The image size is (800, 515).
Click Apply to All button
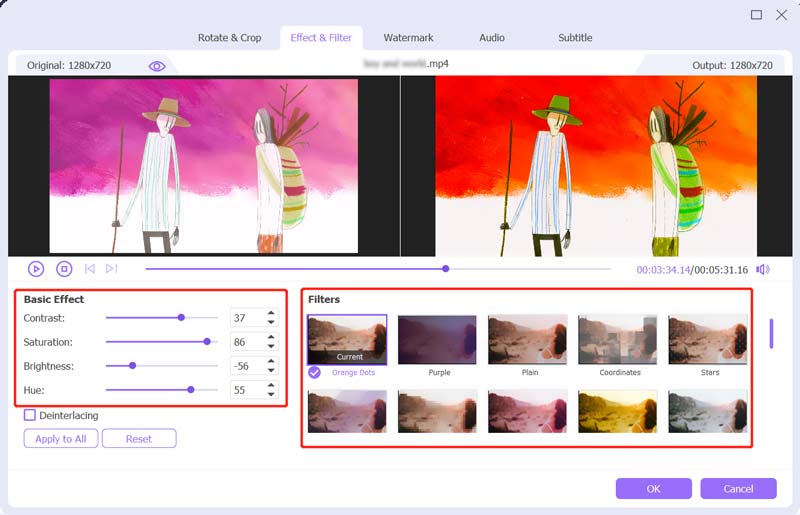[61, 438]
